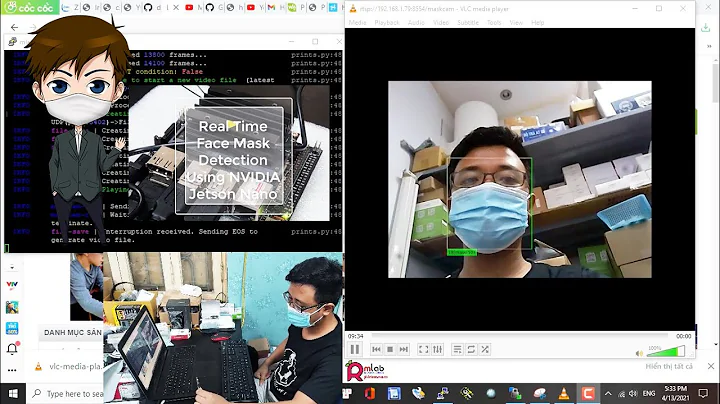The height and width of the screenshot is (404, 720).
Task: Open the game sidebar shortcut icon
Action: tap(12, 307)
